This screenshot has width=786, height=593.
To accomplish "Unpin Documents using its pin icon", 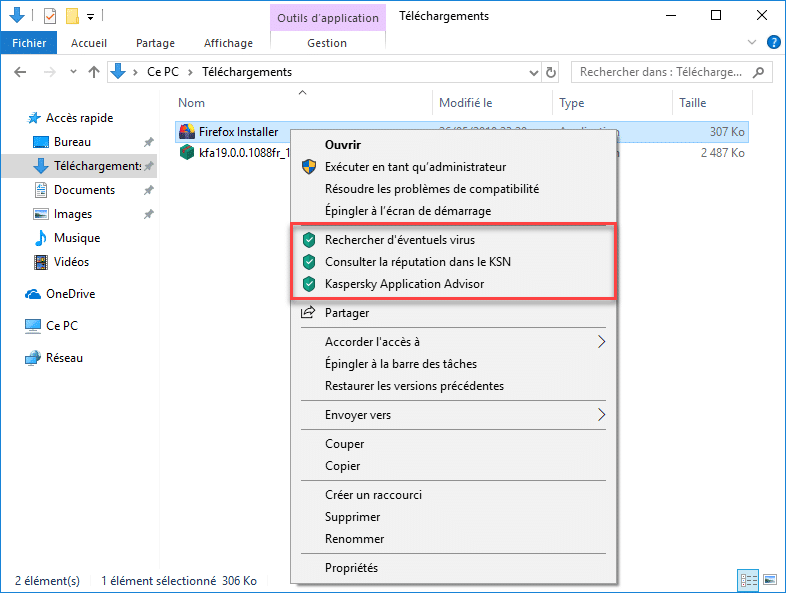I will point(148,190).
